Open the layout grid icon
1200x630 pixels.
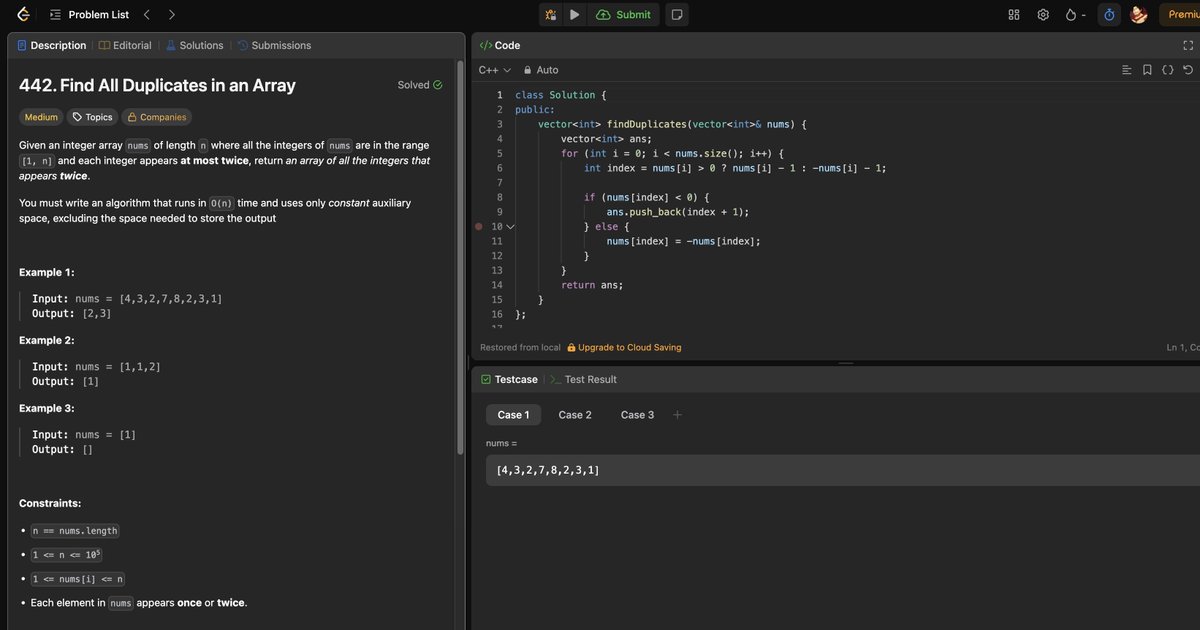1014,15
